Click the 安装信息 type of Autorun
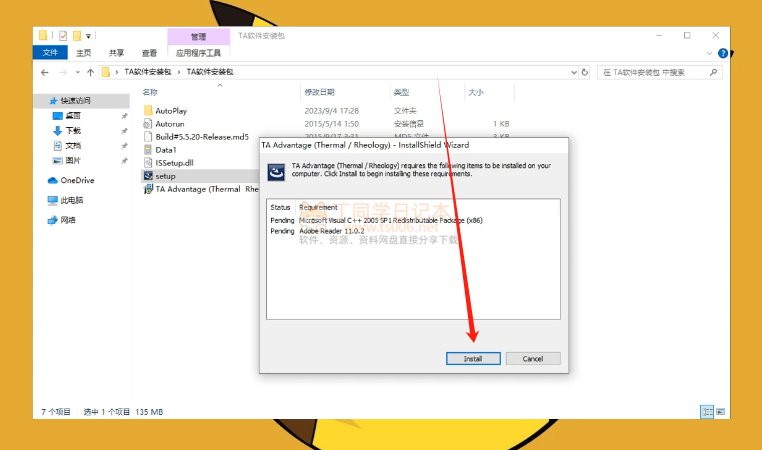This screenshot has height=450, width=762. point(408,124)
